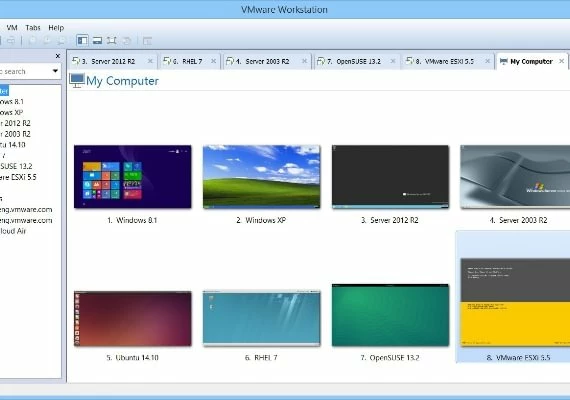Select the Server 2003 R2 entry in the library tree
This screenshot has width=570, height=400.
pos(15,134)
